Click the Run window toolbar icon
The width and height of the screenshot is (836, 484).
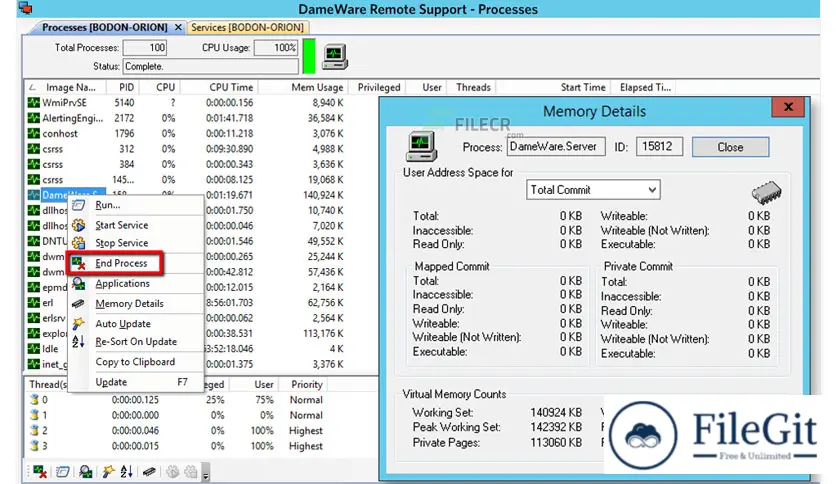click(x=62, y=471)
